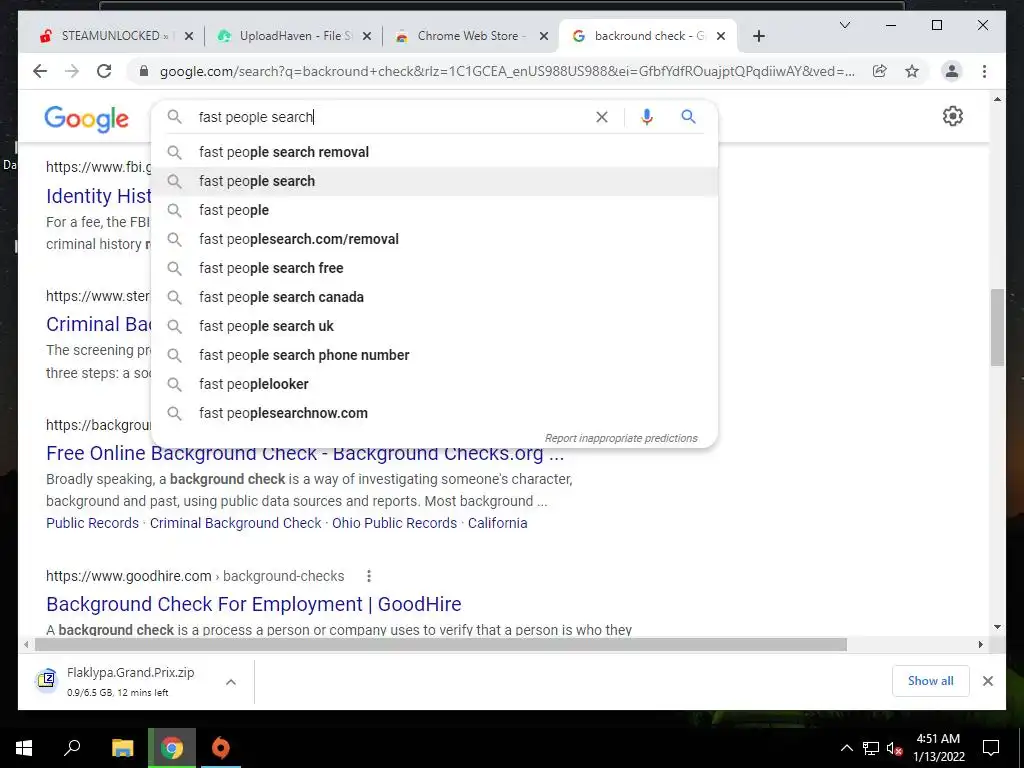1024x768 pixels.
Task: Click the muted volume tray icon
Action: pyautogui.click(x=895, y=748)
